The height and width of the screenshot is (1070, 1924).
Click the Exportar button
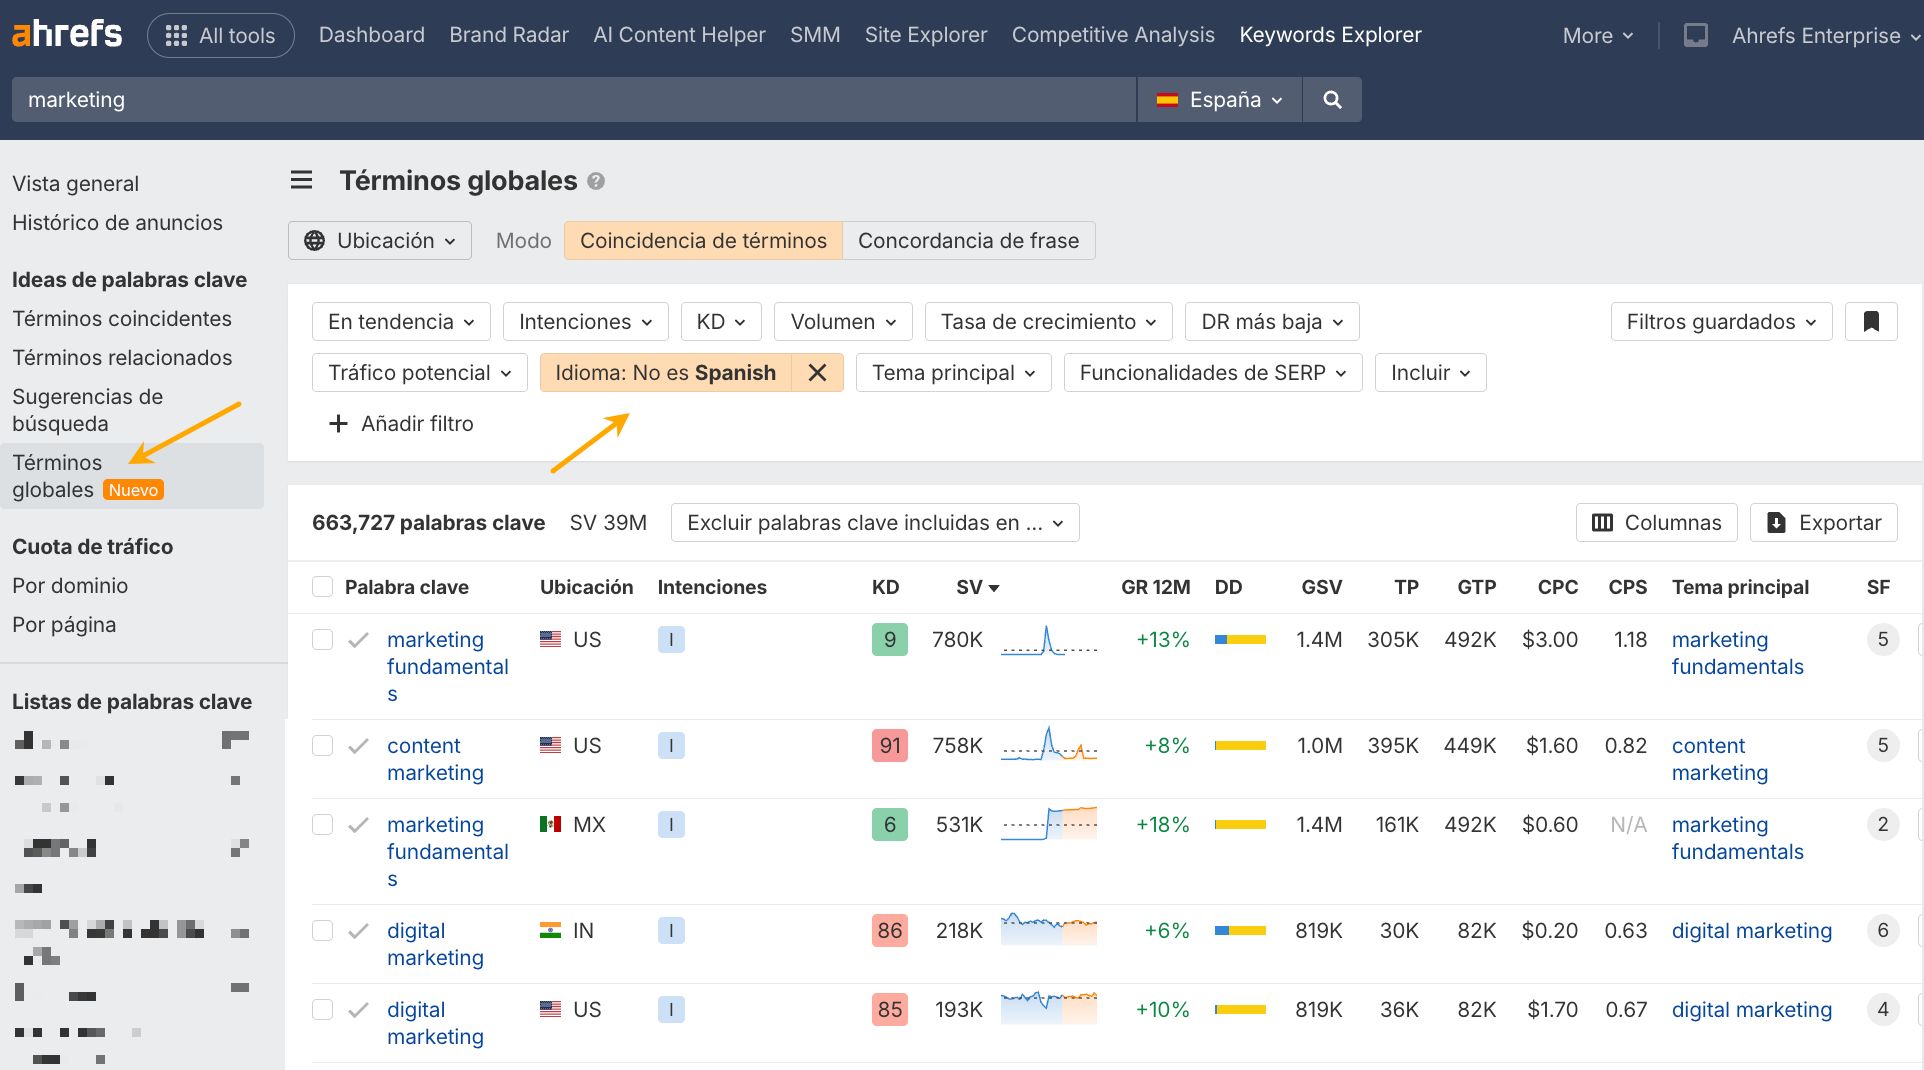(x=1823, y=523)
